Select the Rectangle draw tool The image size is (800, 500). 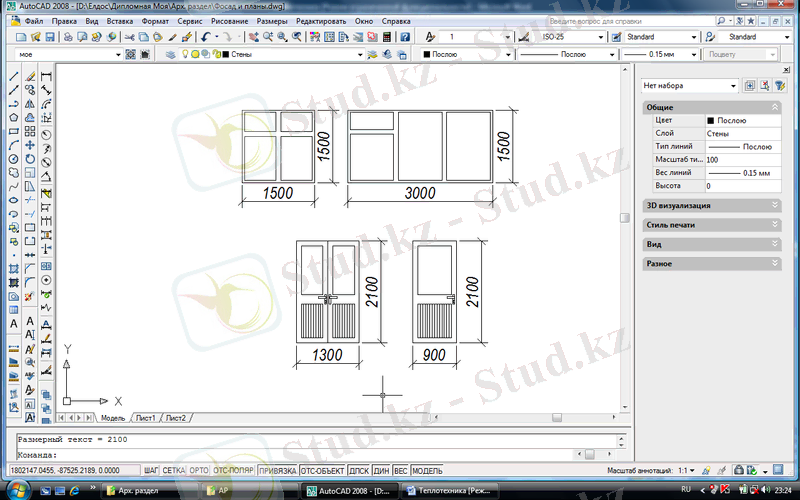pyautogui.click(x=14, y=131)
